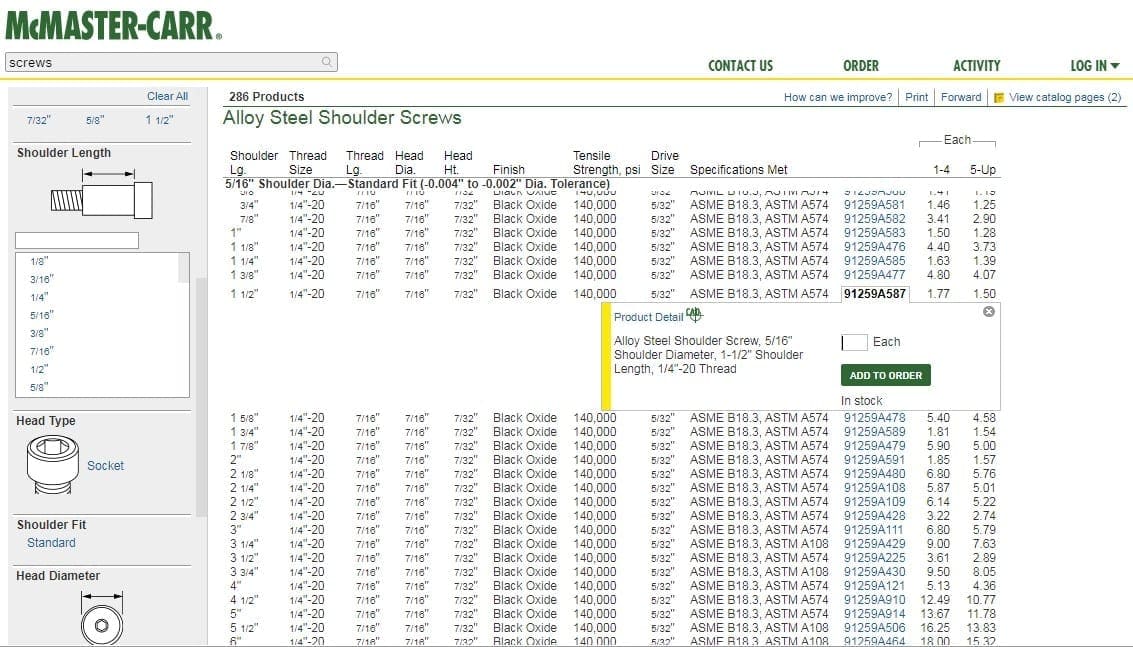Screen dimensions: 1133x647
Task: Open part number 91259A225
Action: click(x=874, y=557)
